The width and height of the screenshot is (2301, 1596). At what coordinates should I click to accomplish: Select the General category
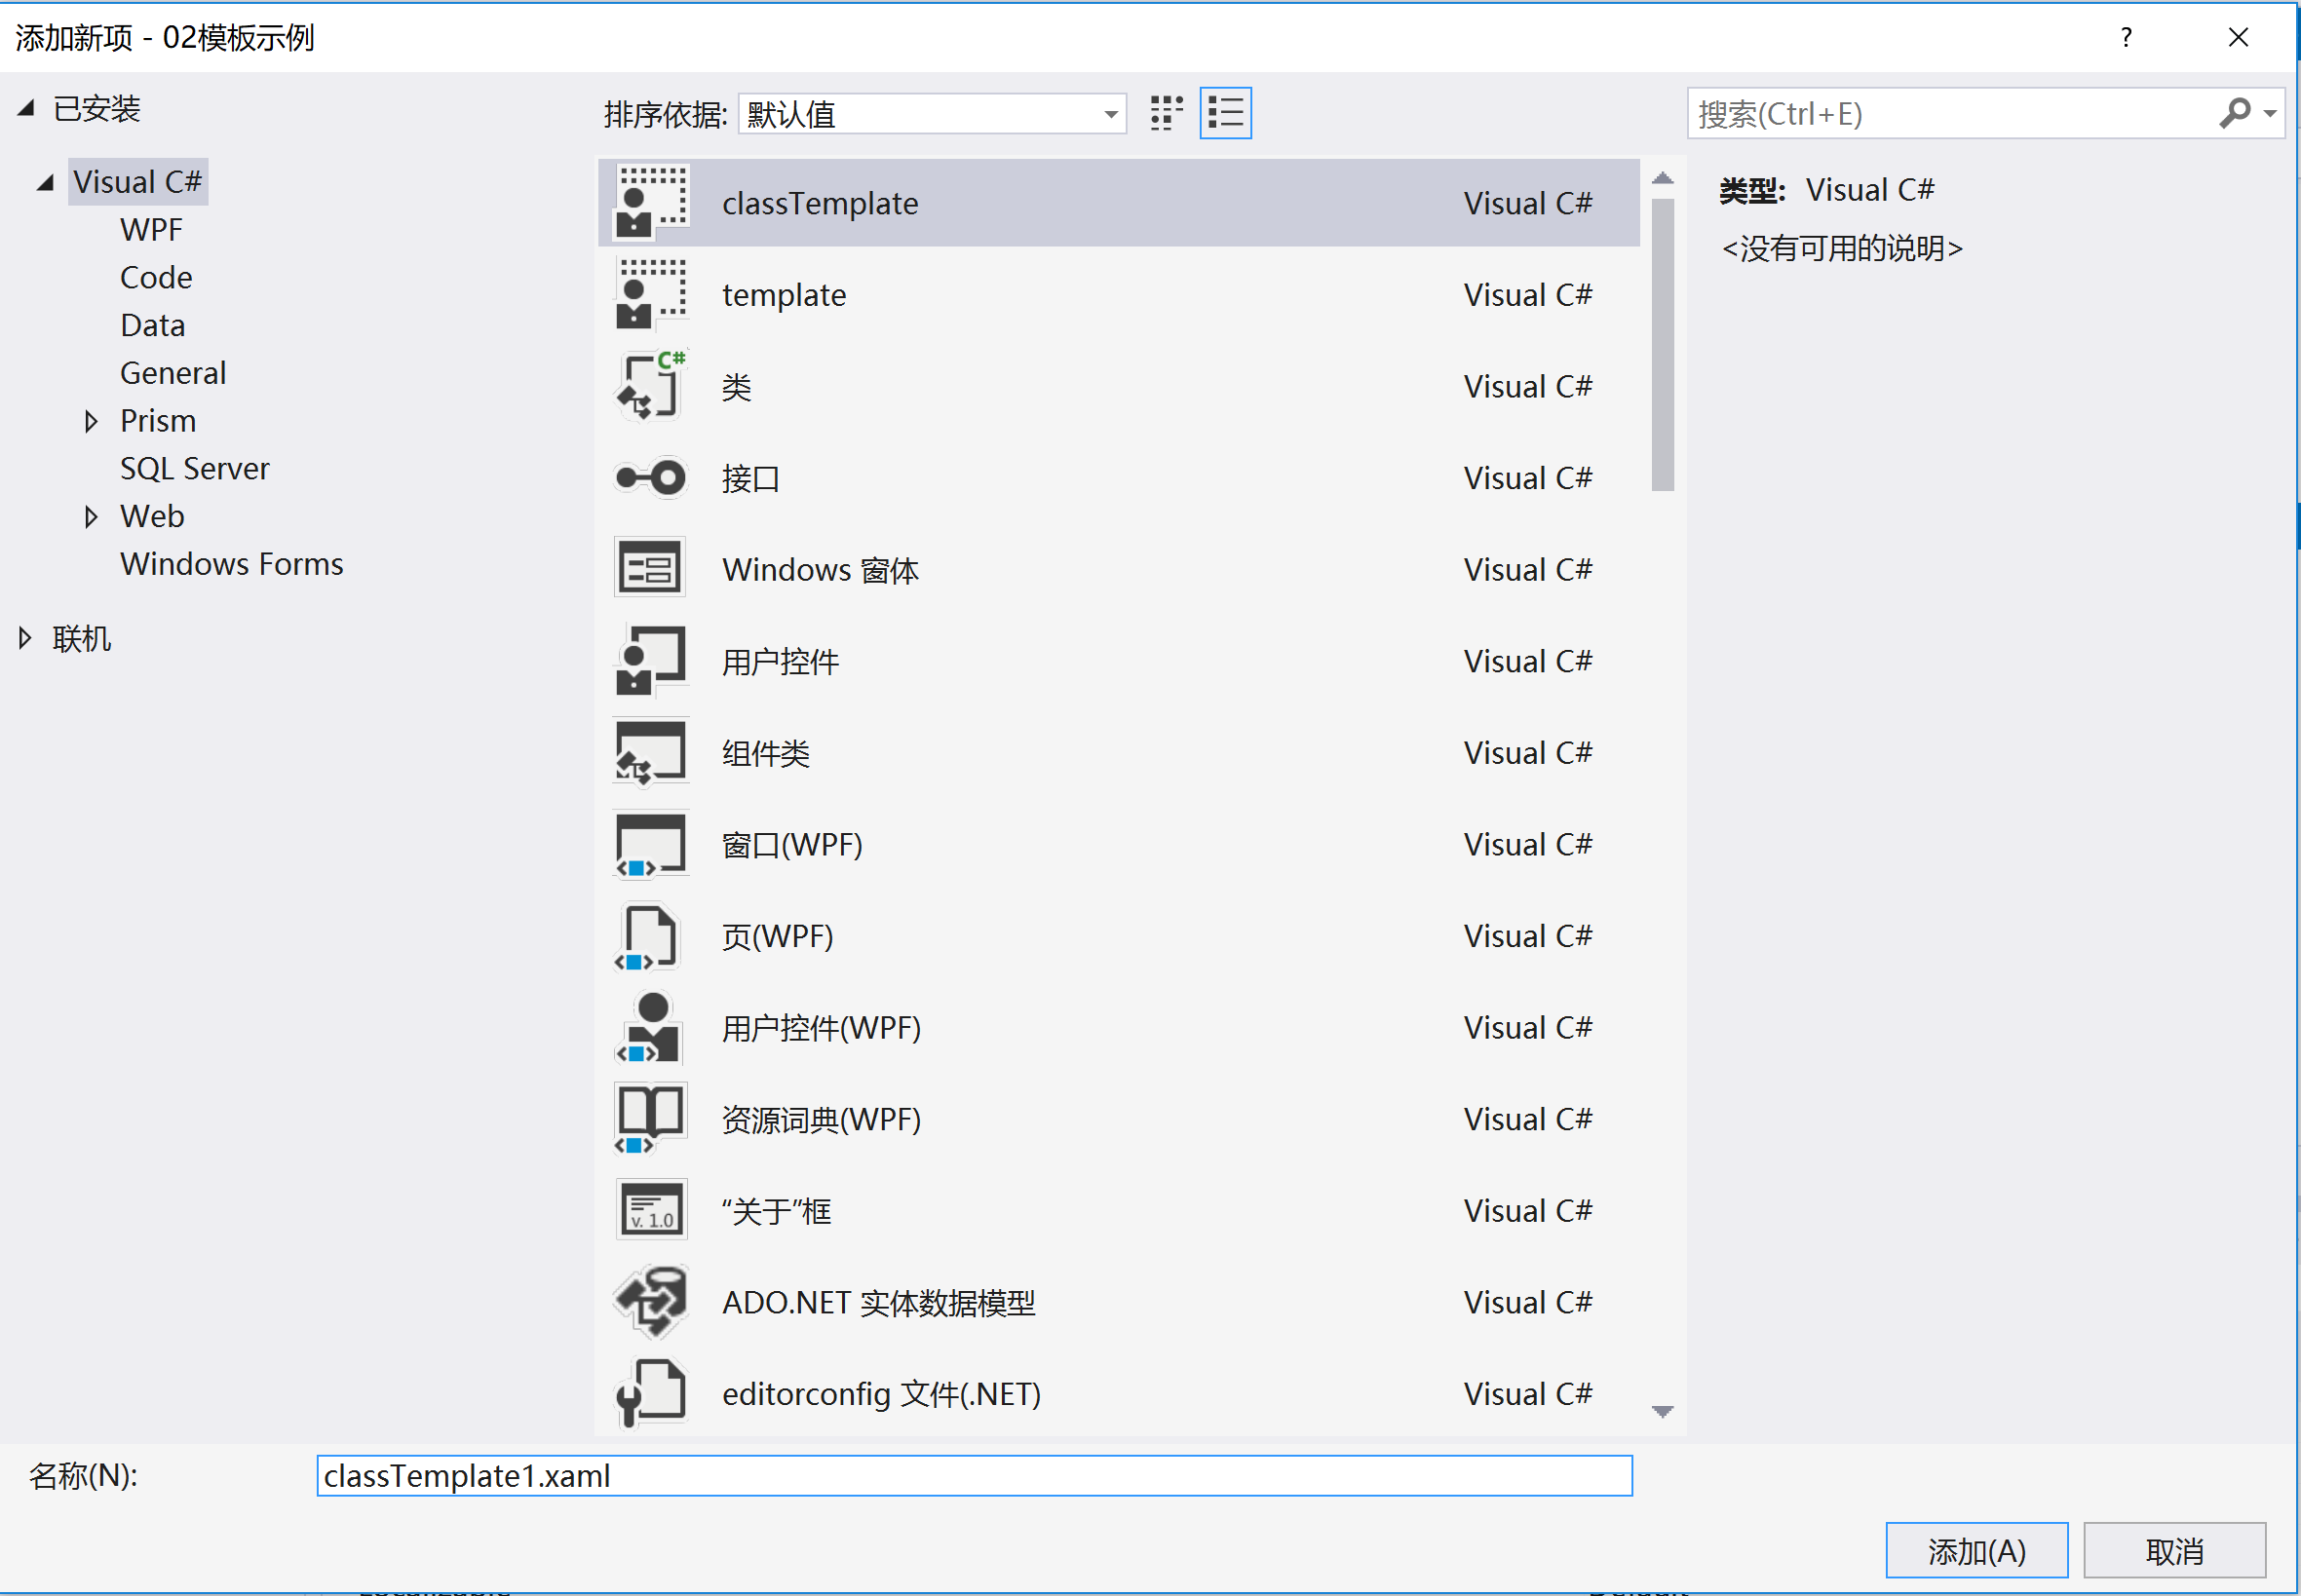point(173,373)
